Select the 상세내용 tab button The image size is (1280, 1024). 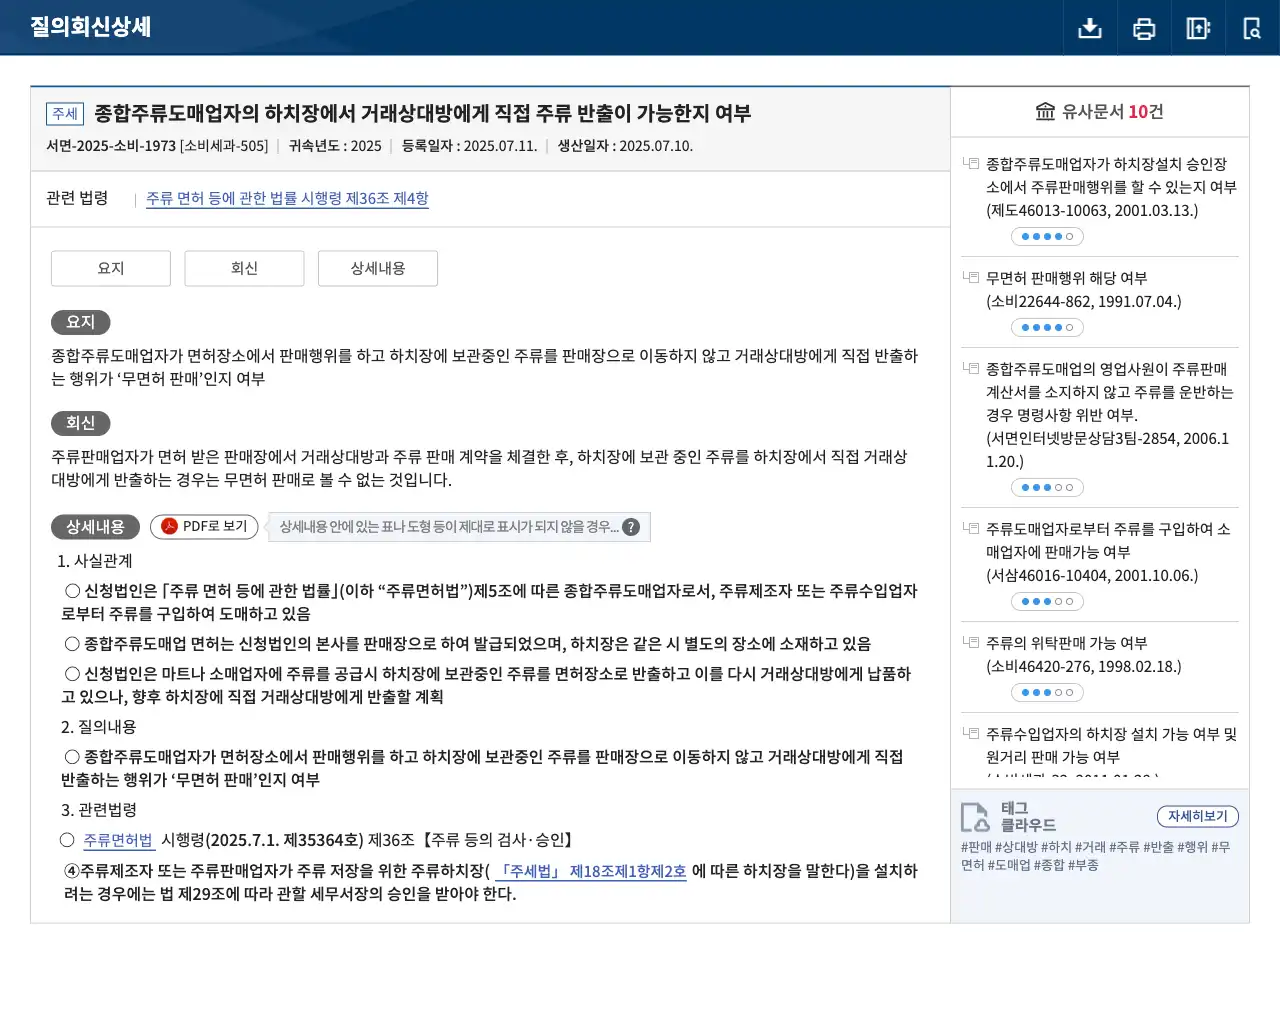tap(378, 268)
